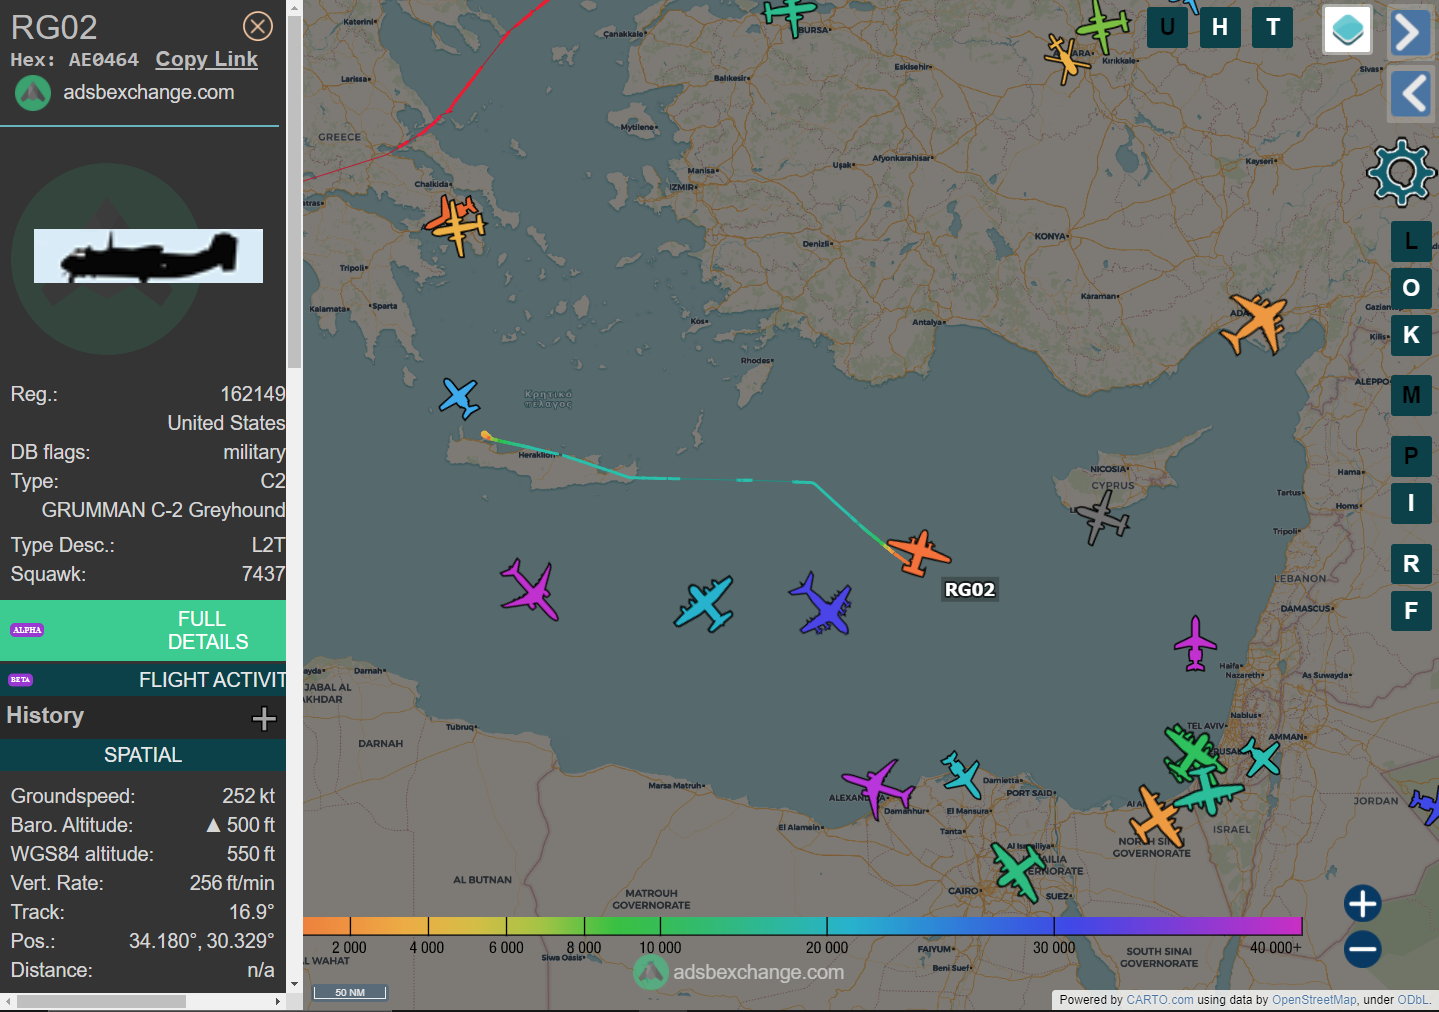Open the ODbL license link
The height and width of the screenshot is (1012, 1439).
[1413, 1000]
